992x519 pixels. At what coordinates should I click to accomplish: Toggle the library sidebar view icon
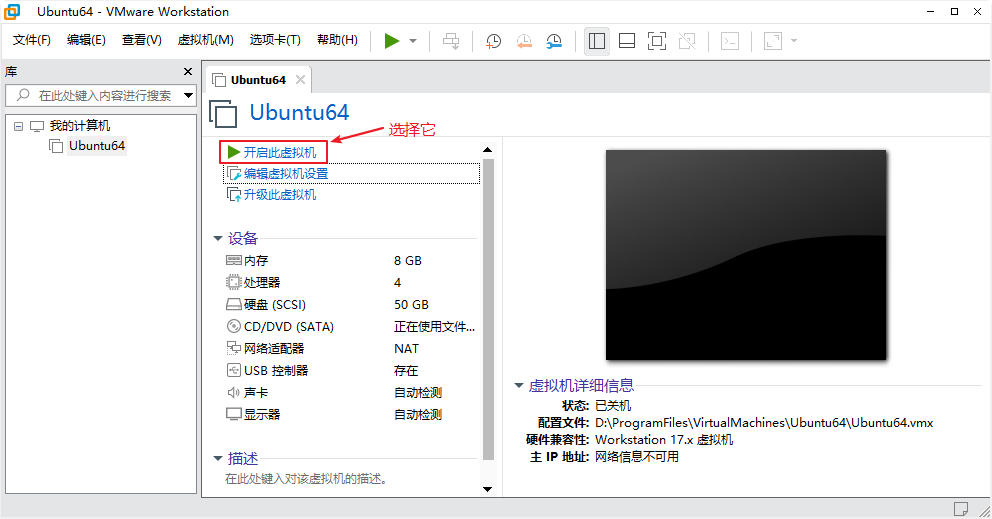point(597,41)
